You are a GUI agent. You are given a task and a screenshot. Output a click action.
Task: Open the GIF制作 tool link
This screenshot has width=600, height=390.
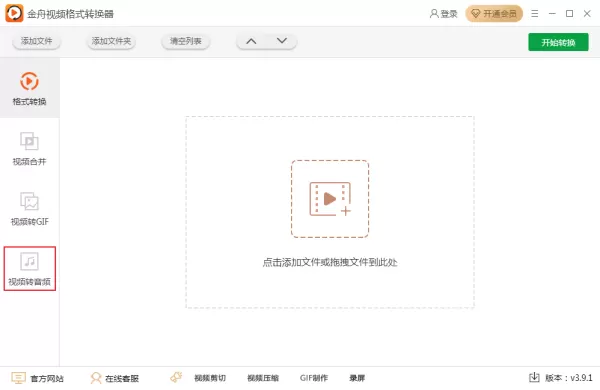click(x=314, y=378)
